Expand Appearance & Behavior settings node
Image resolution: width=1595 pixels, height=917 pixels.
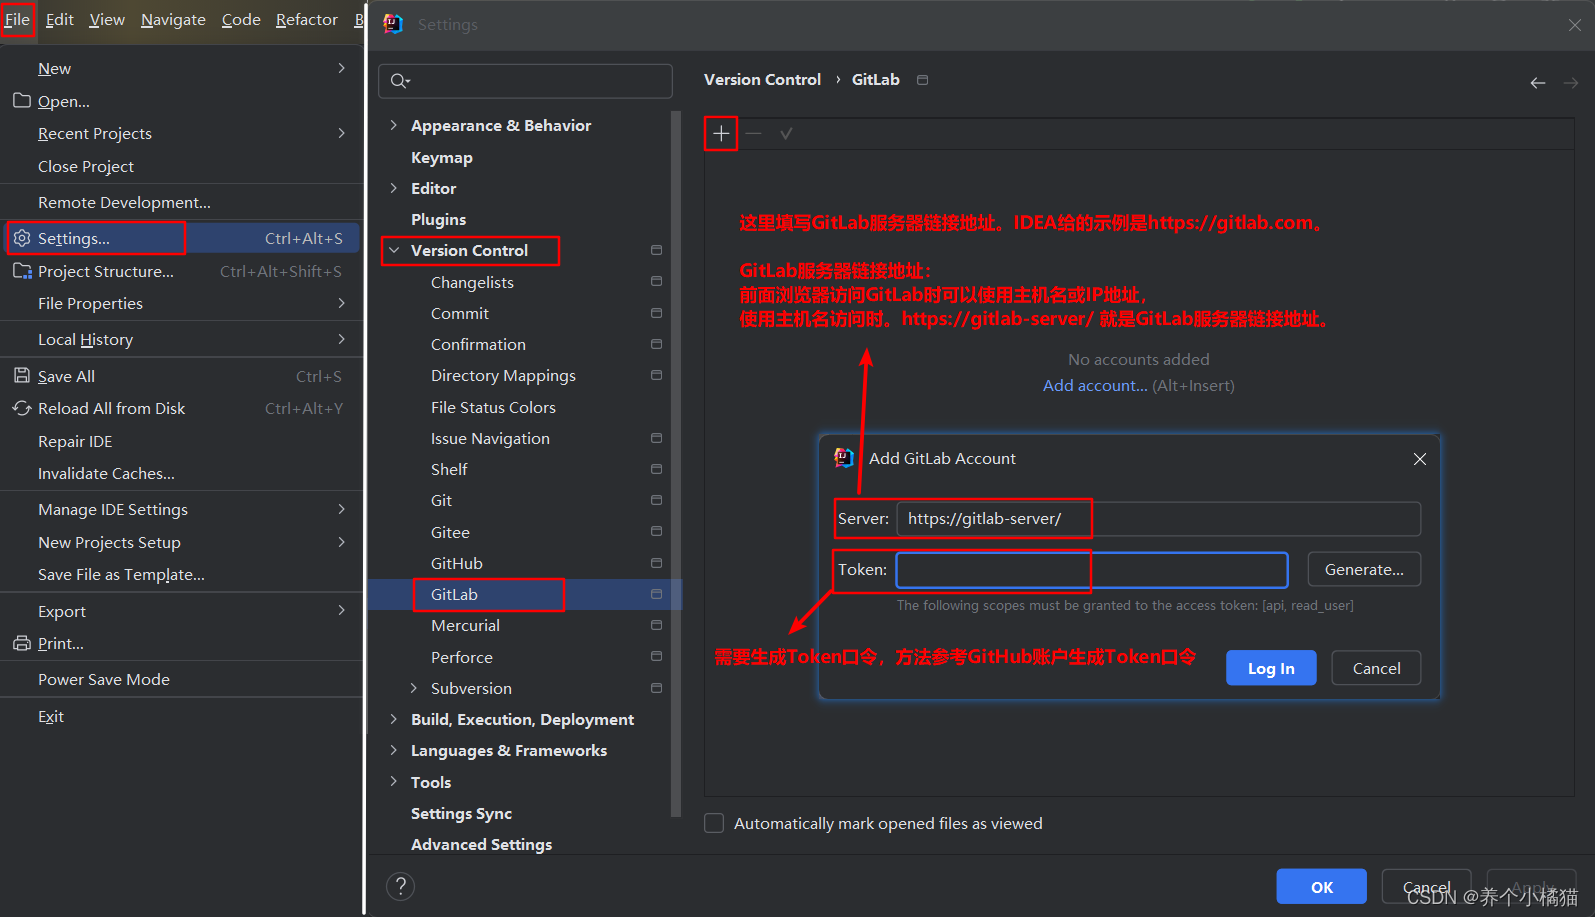(393, 125)
